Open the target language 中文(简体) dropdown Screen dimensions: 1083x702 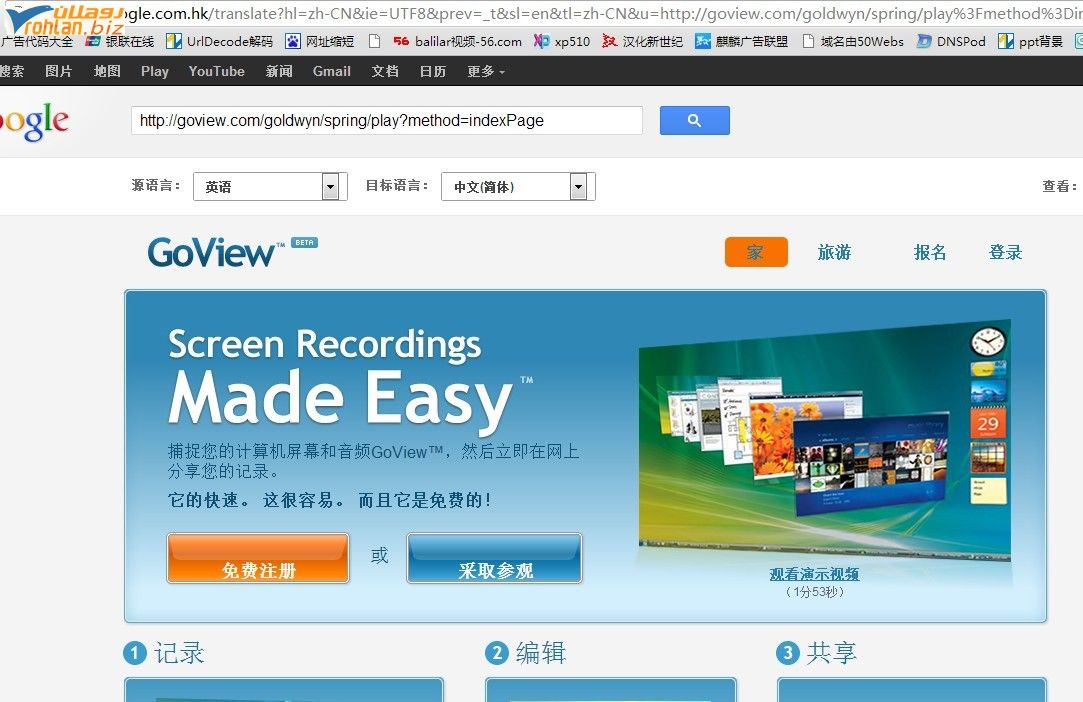click(518, 187)
